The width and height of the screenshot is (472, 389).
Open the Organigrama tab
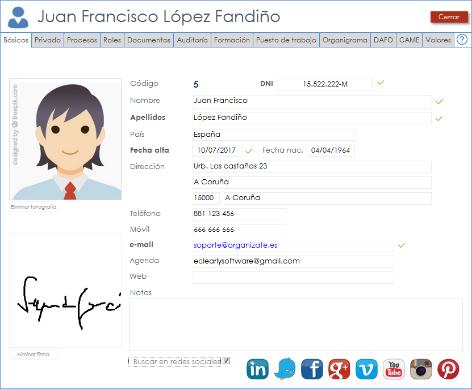pos(345,40)
